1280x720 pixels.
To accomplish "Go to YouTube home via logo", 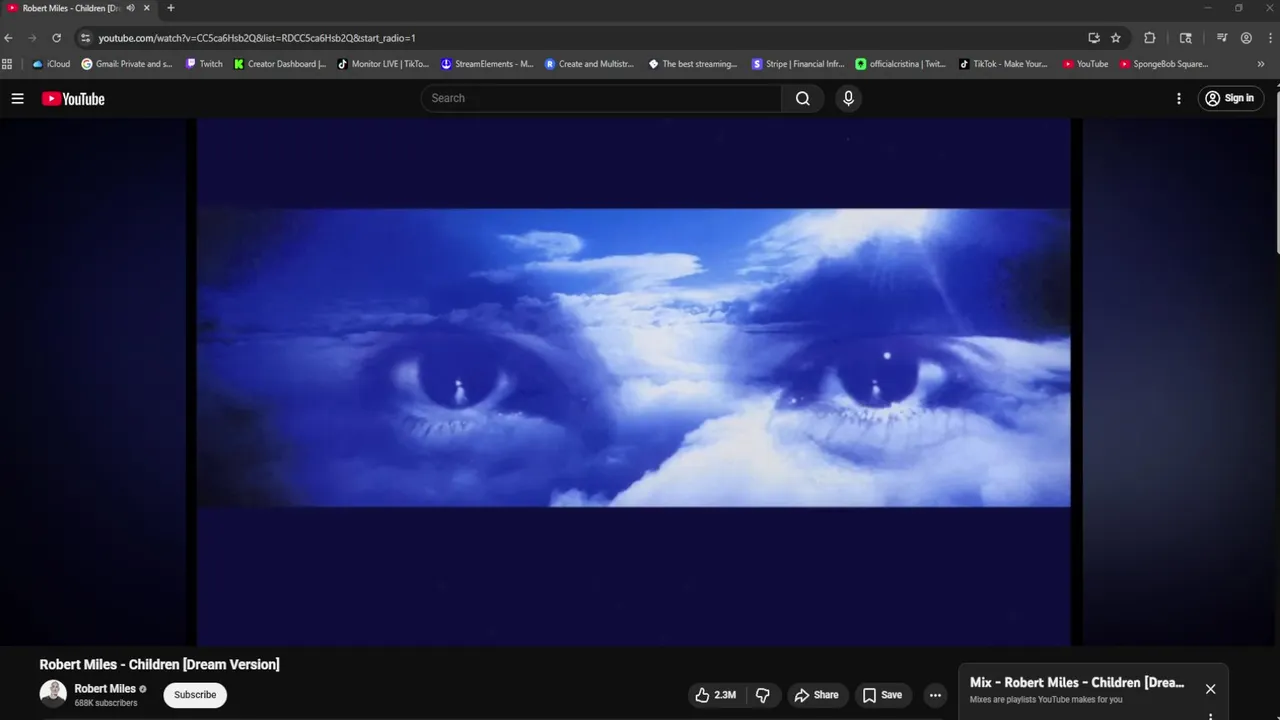I will click(x=73, y=98).
